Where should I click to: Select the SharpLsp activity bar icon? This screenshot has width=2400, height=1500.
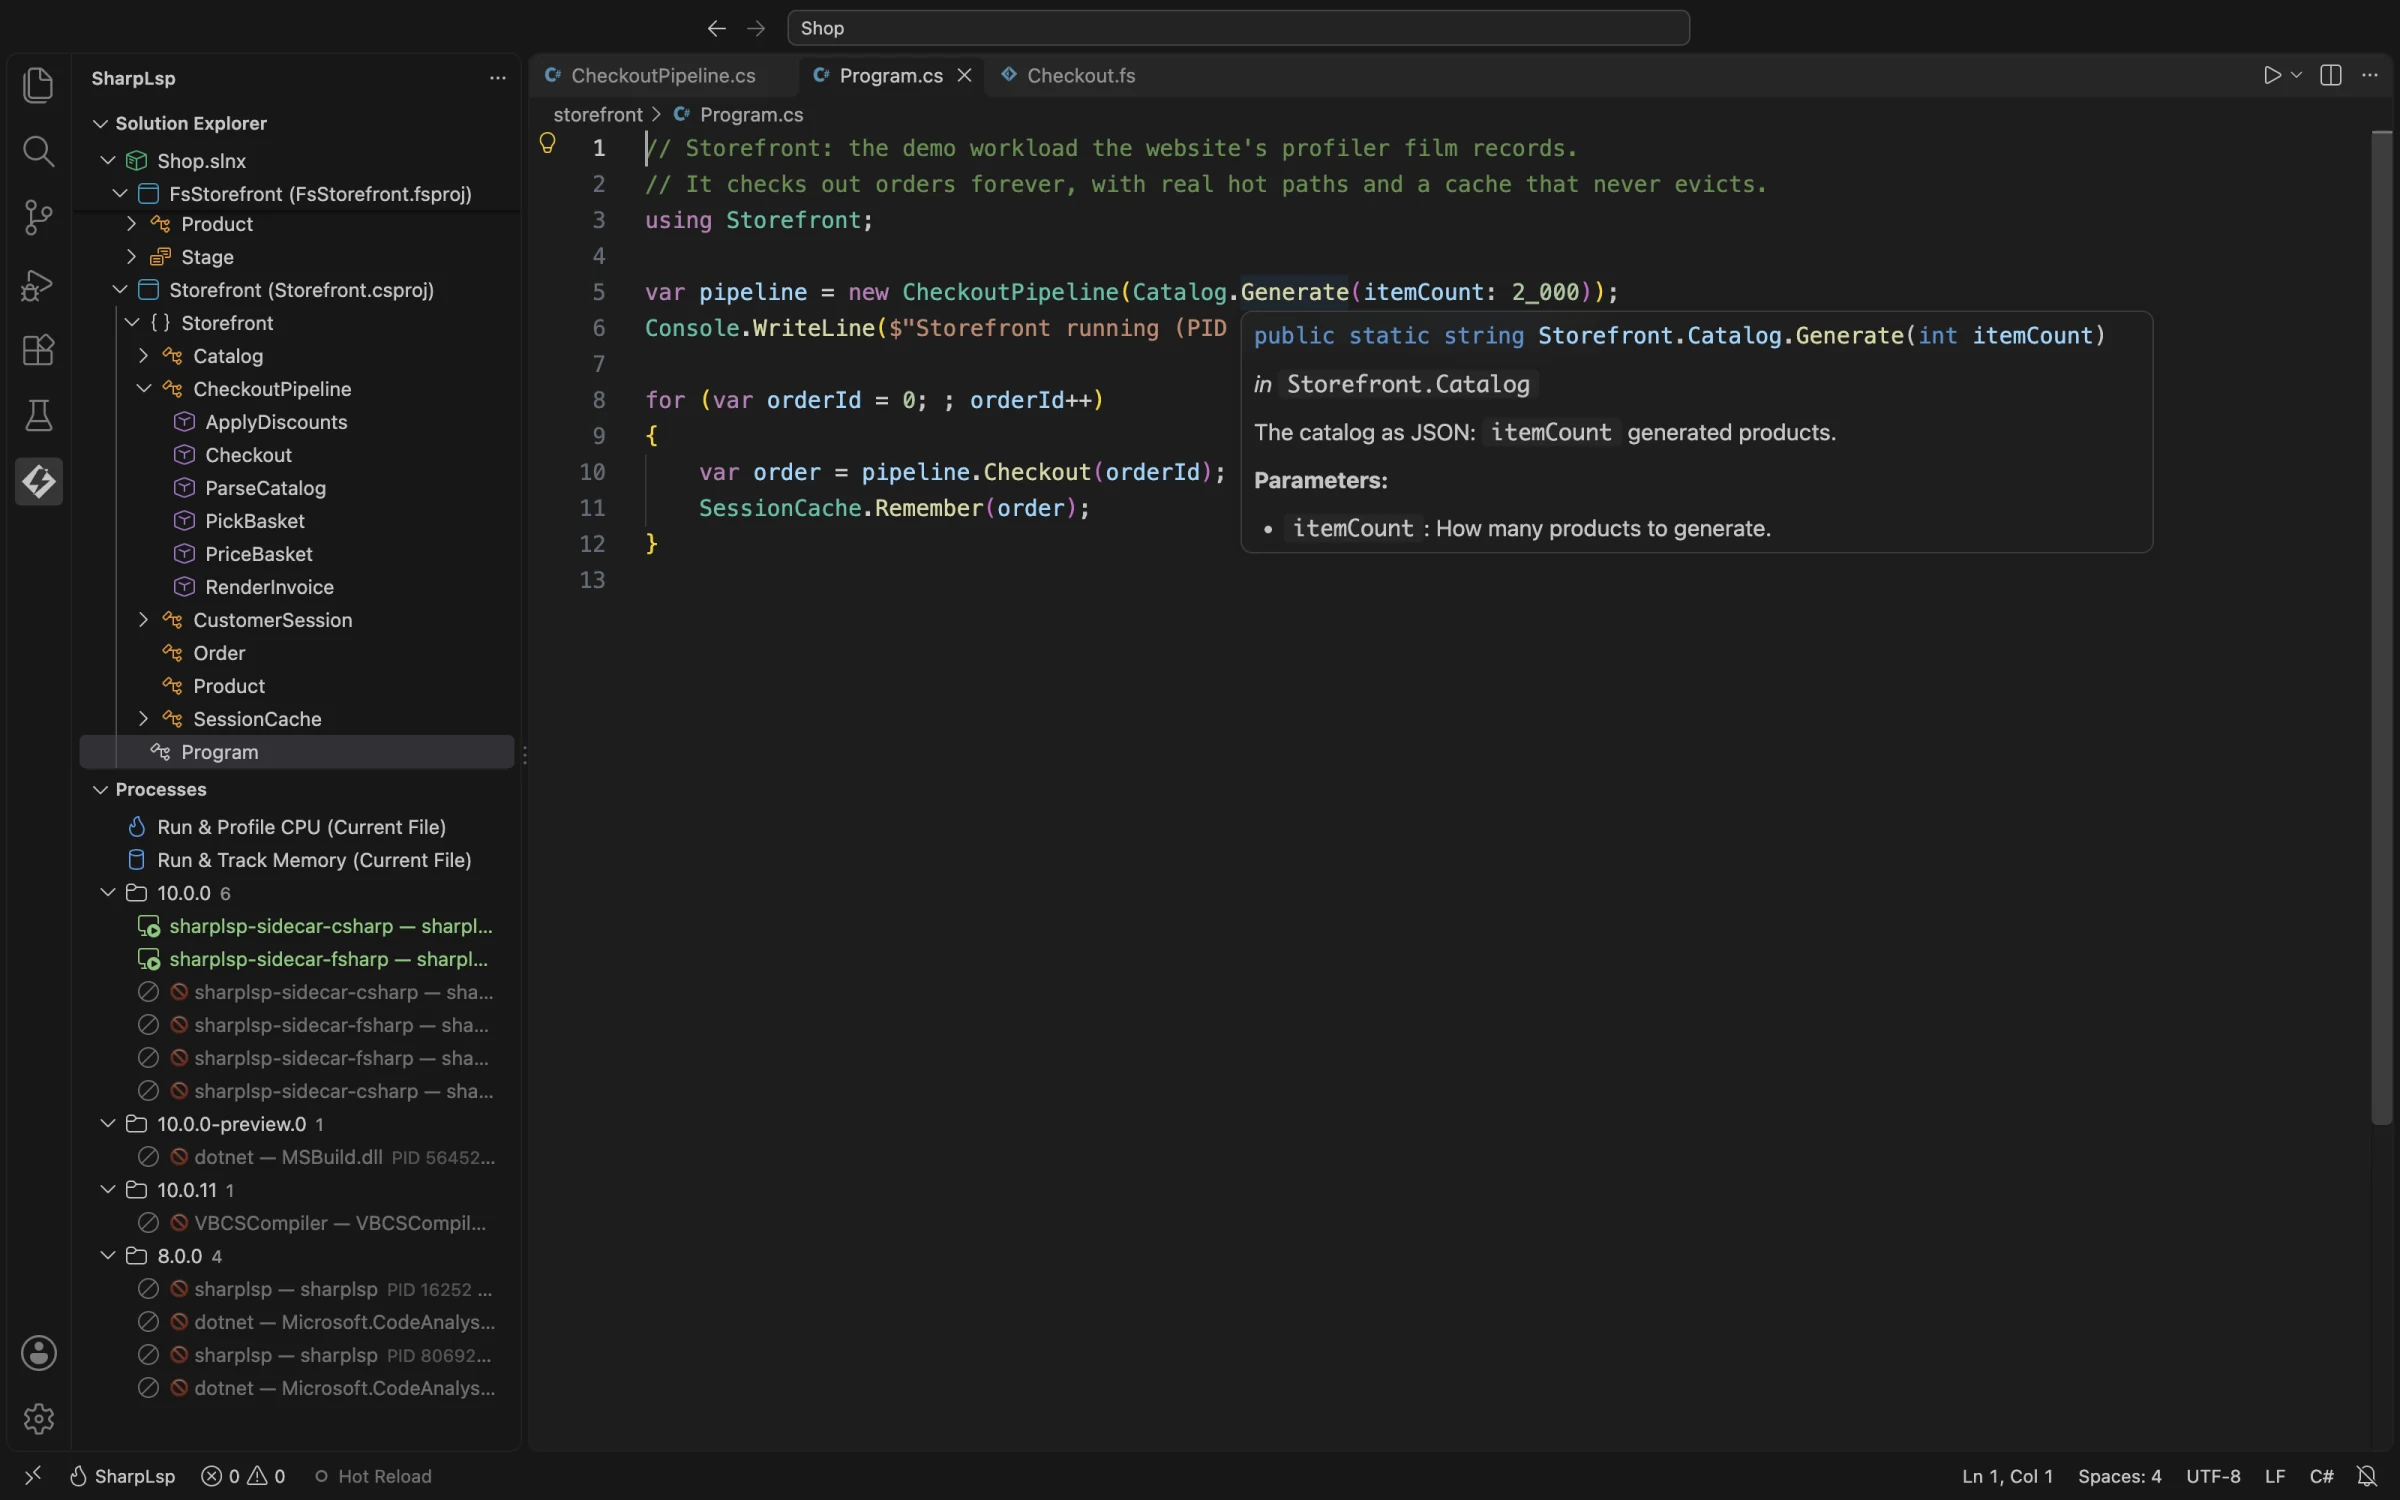[x=38, y=482]
